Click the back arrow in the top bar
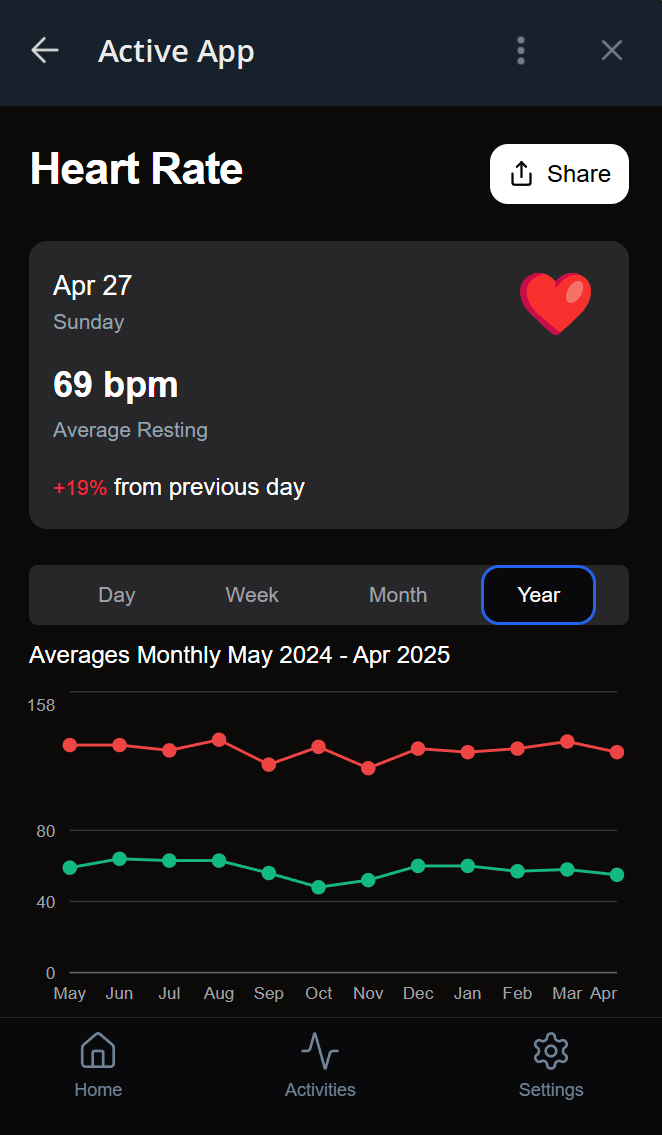 [x=44, y=50]
